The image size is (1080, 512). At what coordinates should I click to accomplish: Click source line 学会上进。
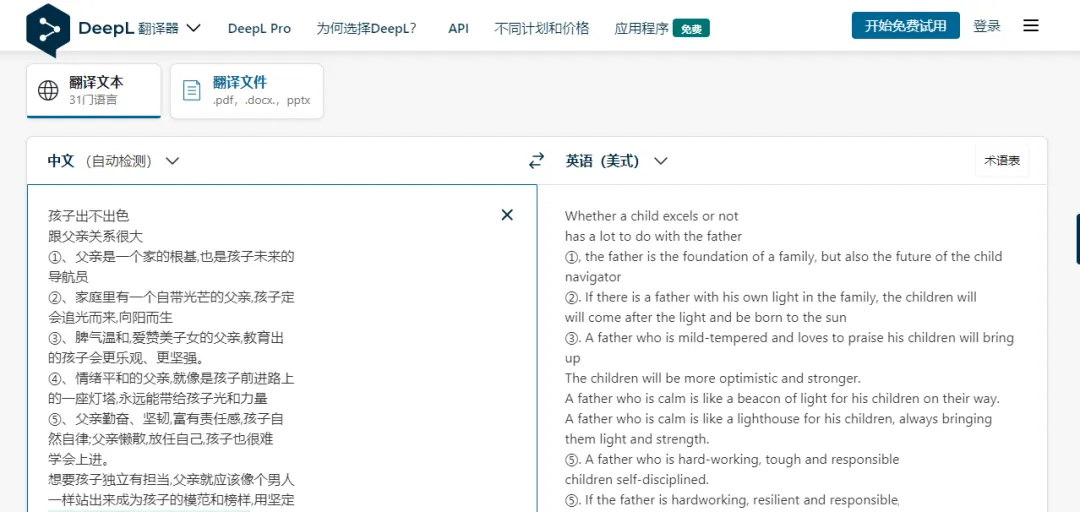click(79, 460)
